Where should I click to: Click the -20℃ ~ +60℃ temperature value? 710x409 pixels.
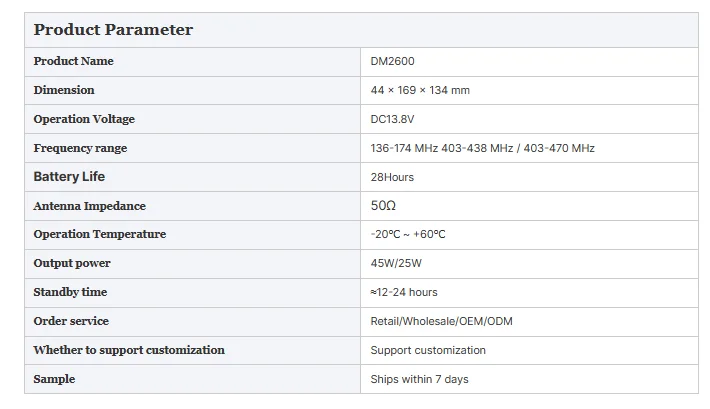tap(408, 234)
